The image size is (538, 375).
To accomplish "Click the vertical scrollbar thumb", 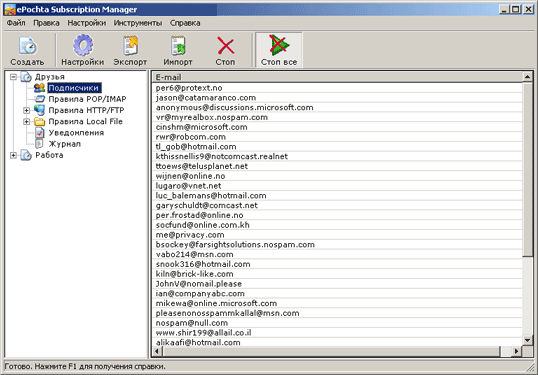I will 527,169.
